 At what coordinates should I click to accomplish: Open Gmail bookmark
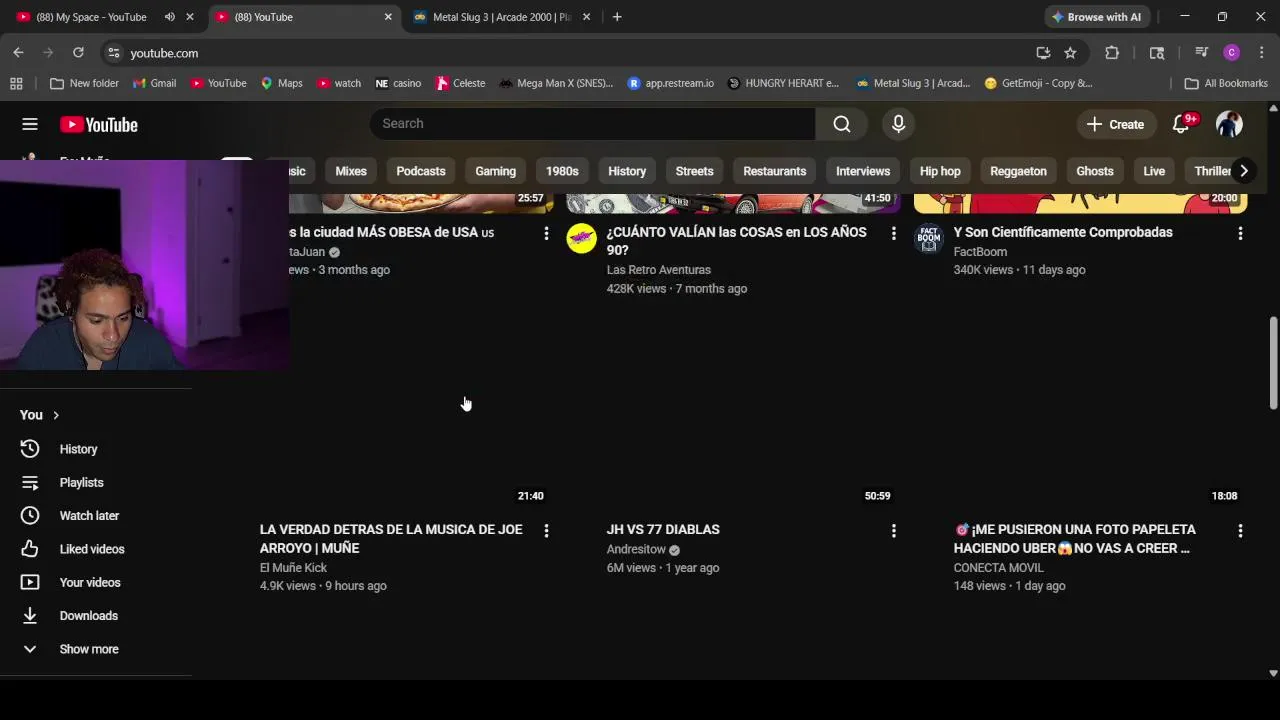click(x=154, y=83)
